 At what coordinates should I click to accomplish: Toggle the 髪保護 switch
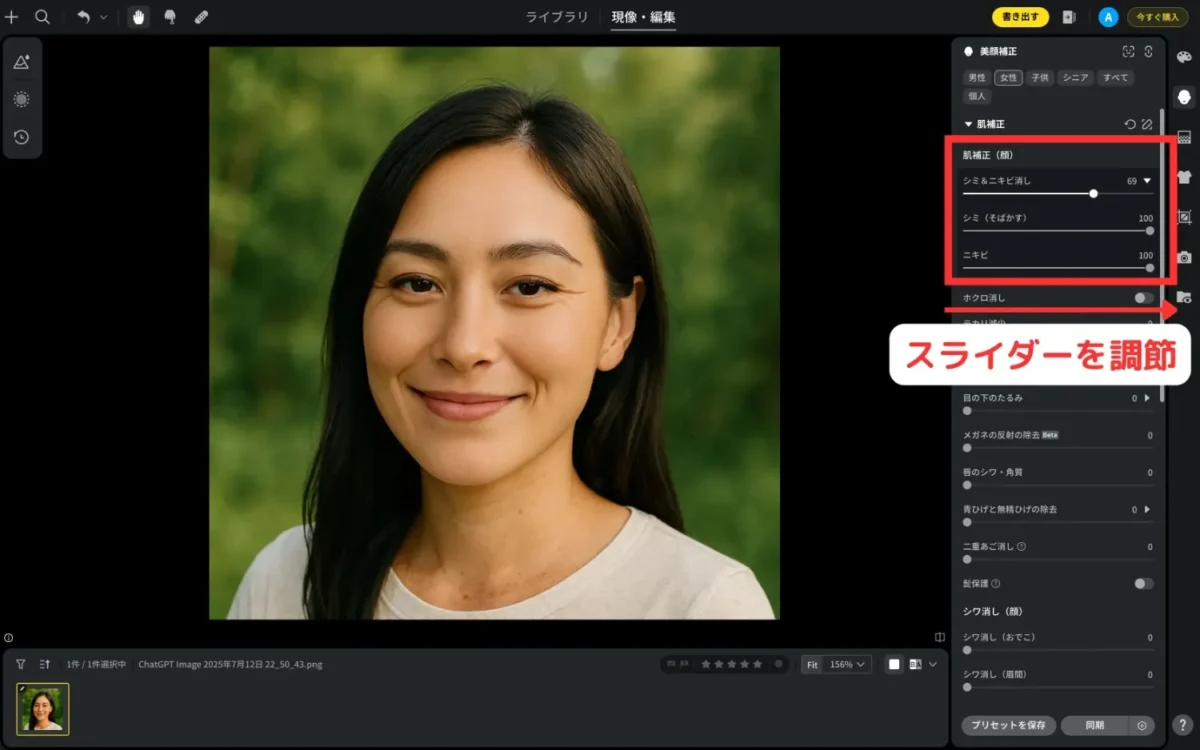[x=1143, y=584]
